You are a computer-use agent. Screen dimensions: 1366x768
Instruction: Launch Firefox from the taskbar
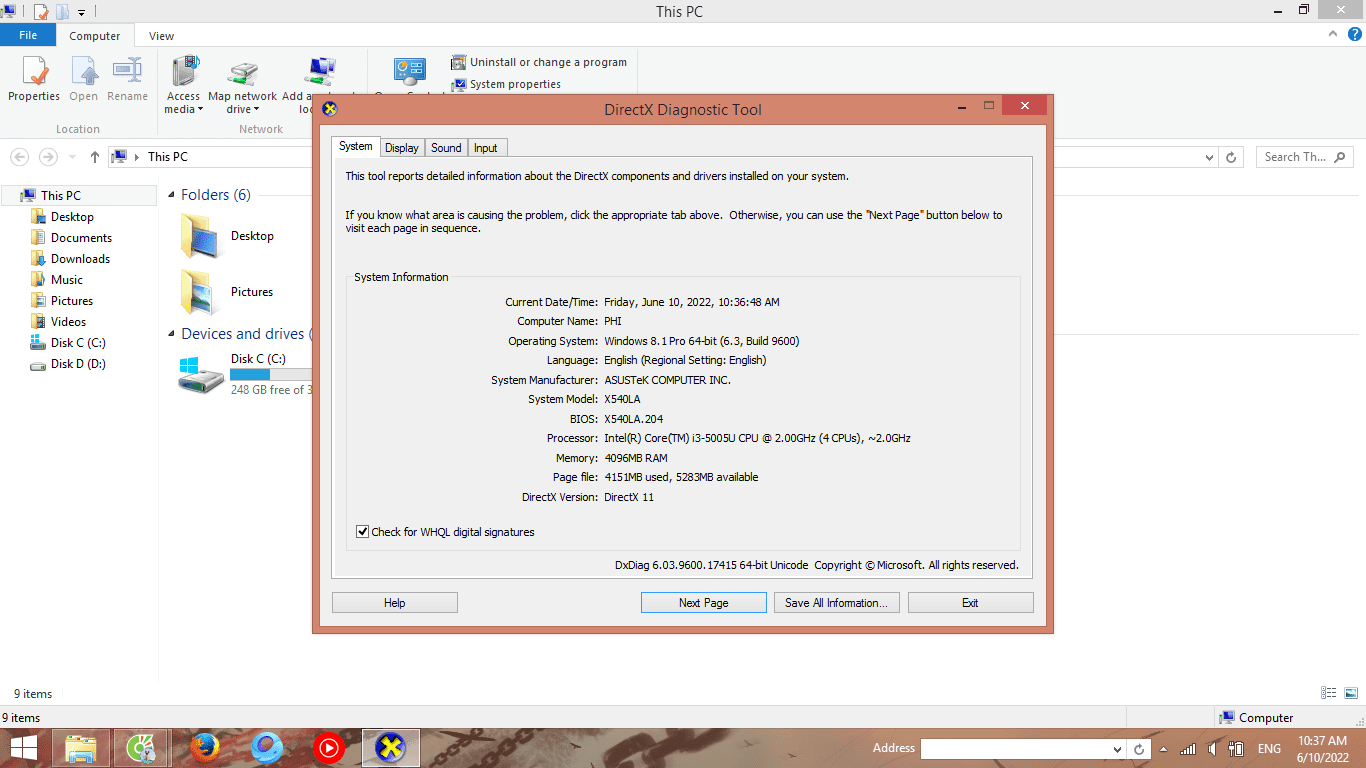(205, 748)
